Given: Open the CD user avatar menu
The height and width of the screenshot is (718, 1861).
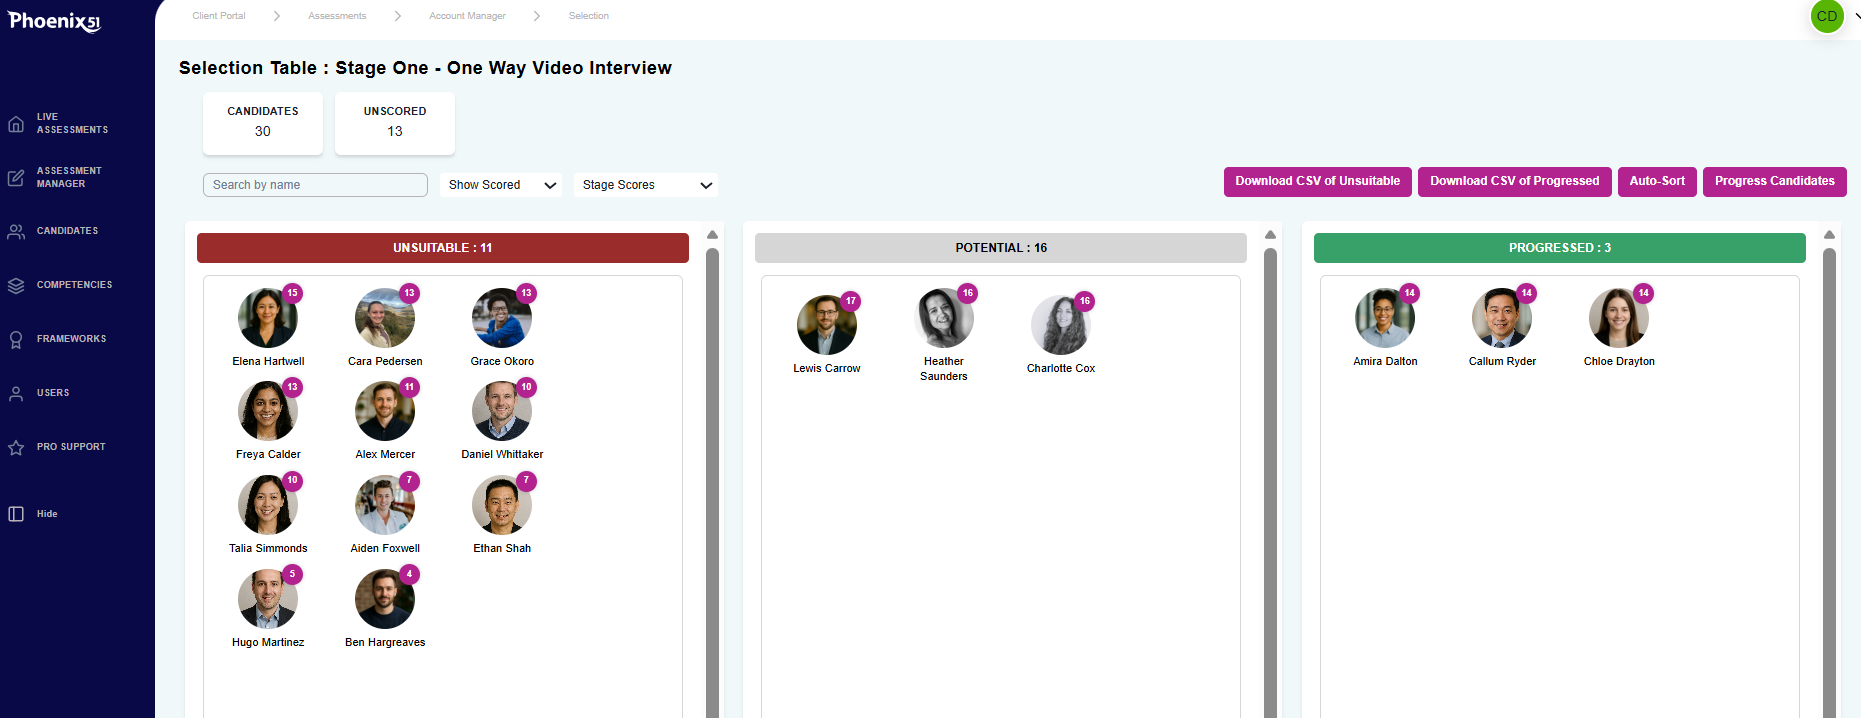Looking at the screenshot, I should (1827, 16).
